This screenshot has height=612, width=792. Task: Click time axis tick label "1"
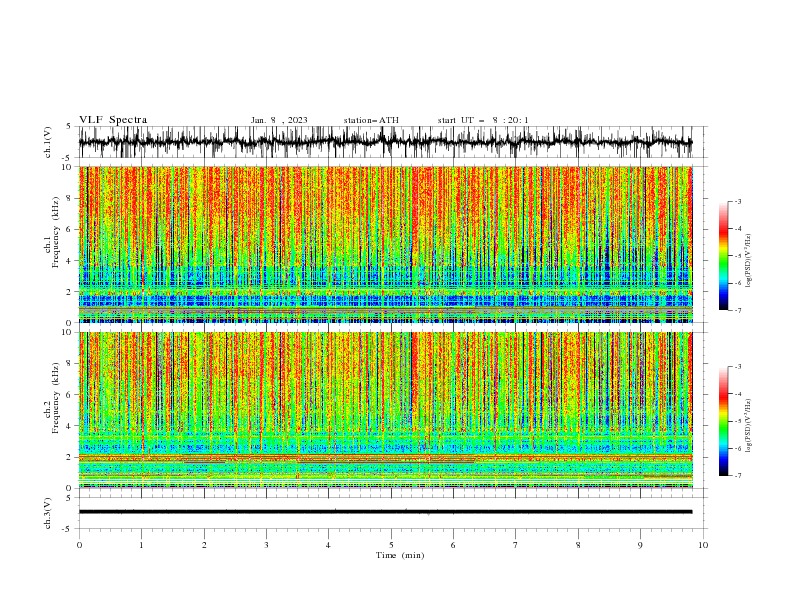pyautogui.click(x=141, y=545)
